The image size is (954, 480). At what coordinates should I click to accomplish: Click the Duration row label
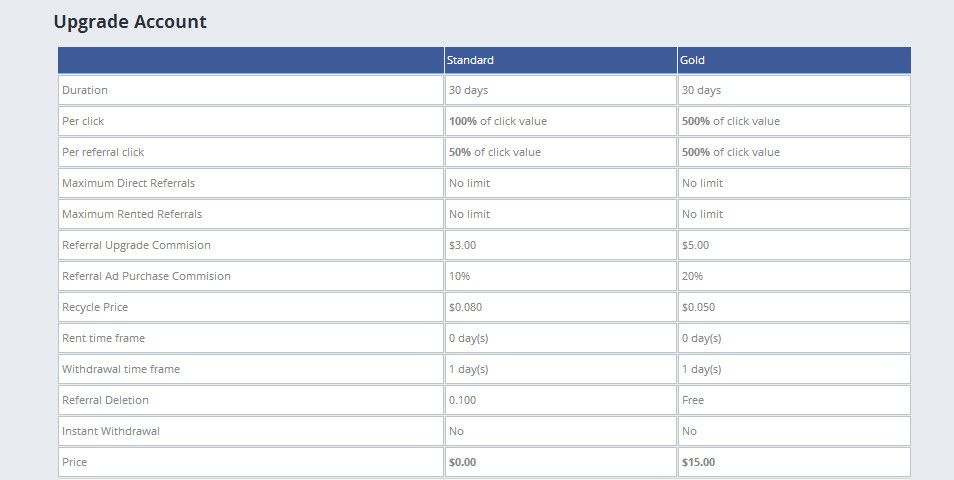85,90
